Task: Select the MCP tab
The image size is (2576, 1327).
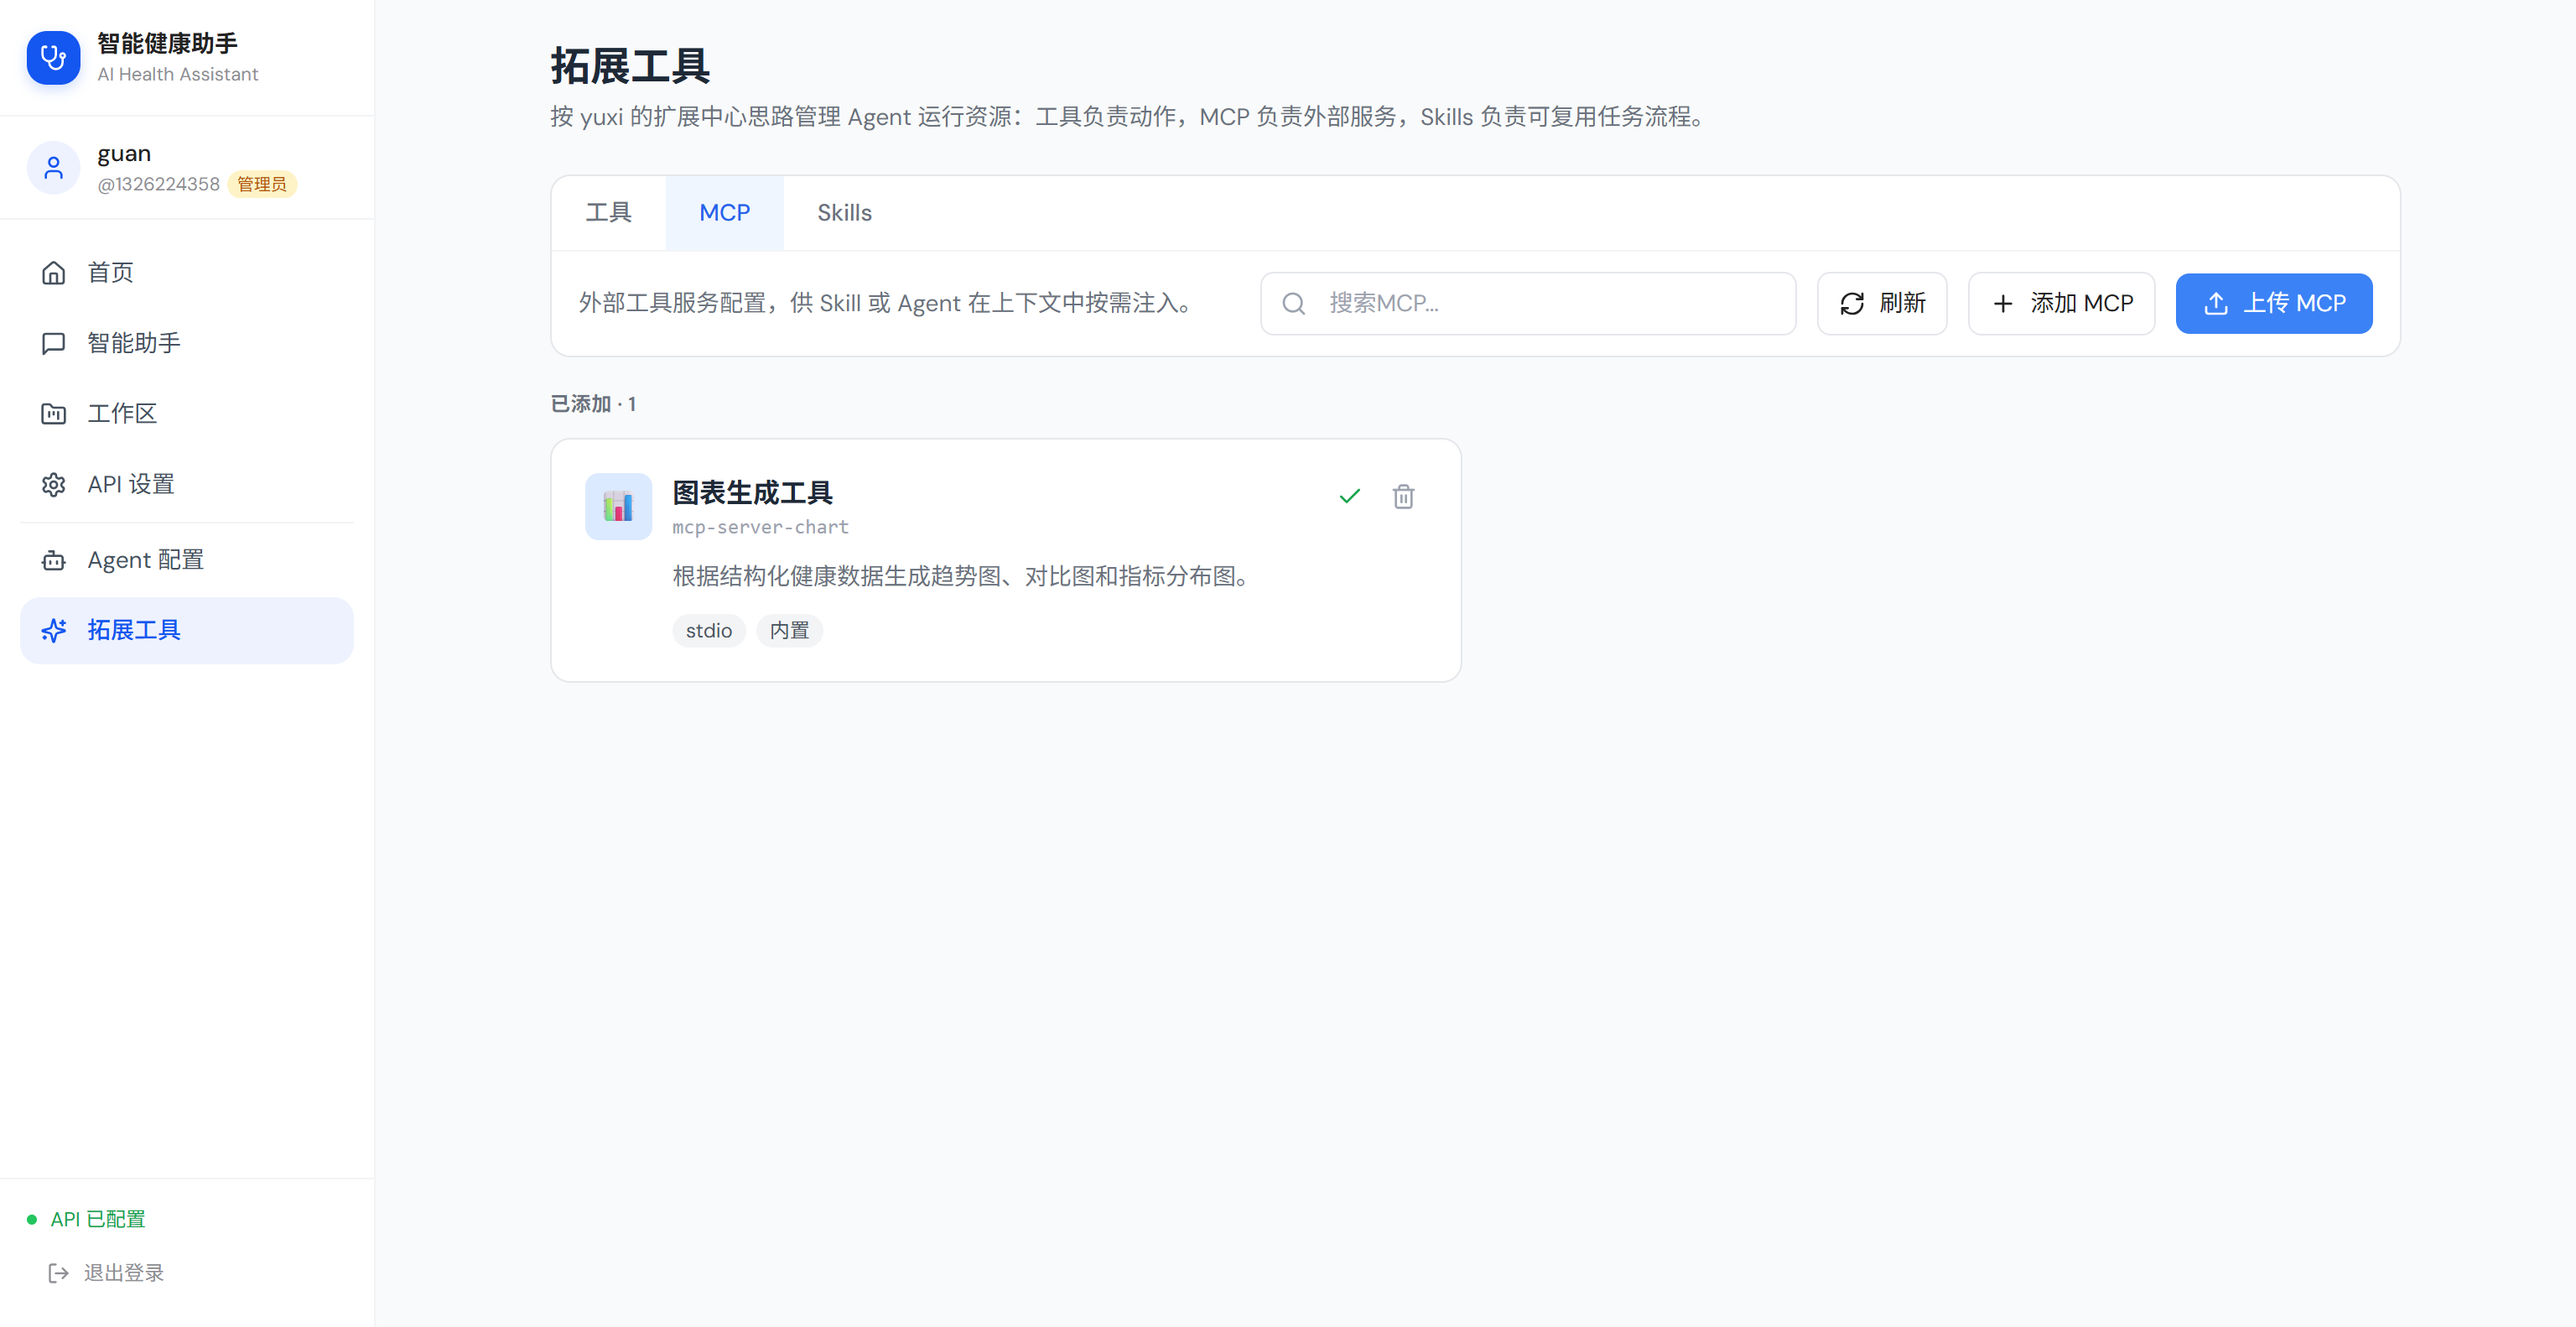Action: tap(724, 213)
